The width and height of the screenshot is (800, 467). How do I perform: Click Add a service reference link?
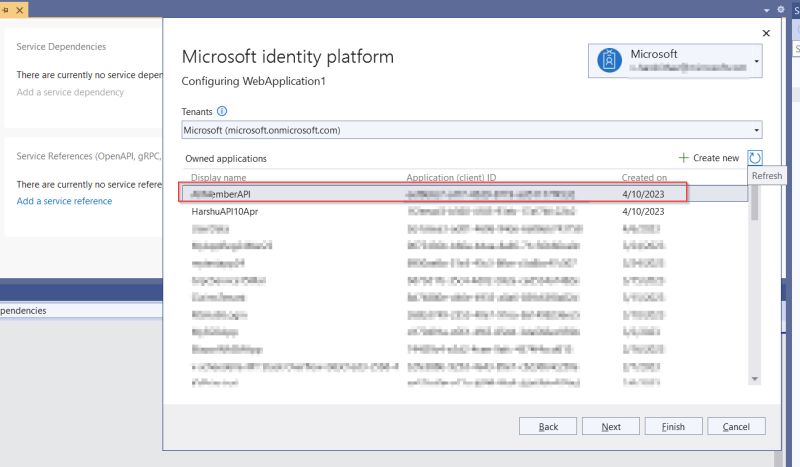coord(64,201)
